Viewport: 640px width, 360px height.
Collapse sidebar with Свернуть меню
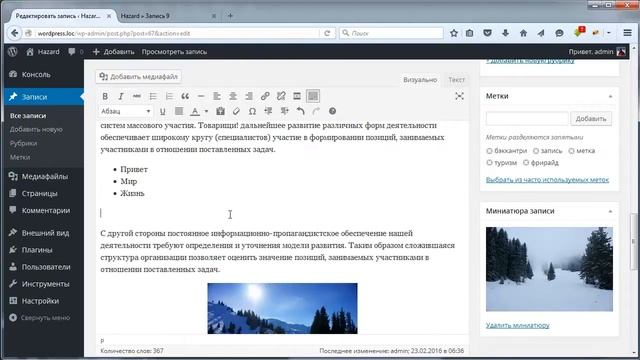[x=45, y=318]
